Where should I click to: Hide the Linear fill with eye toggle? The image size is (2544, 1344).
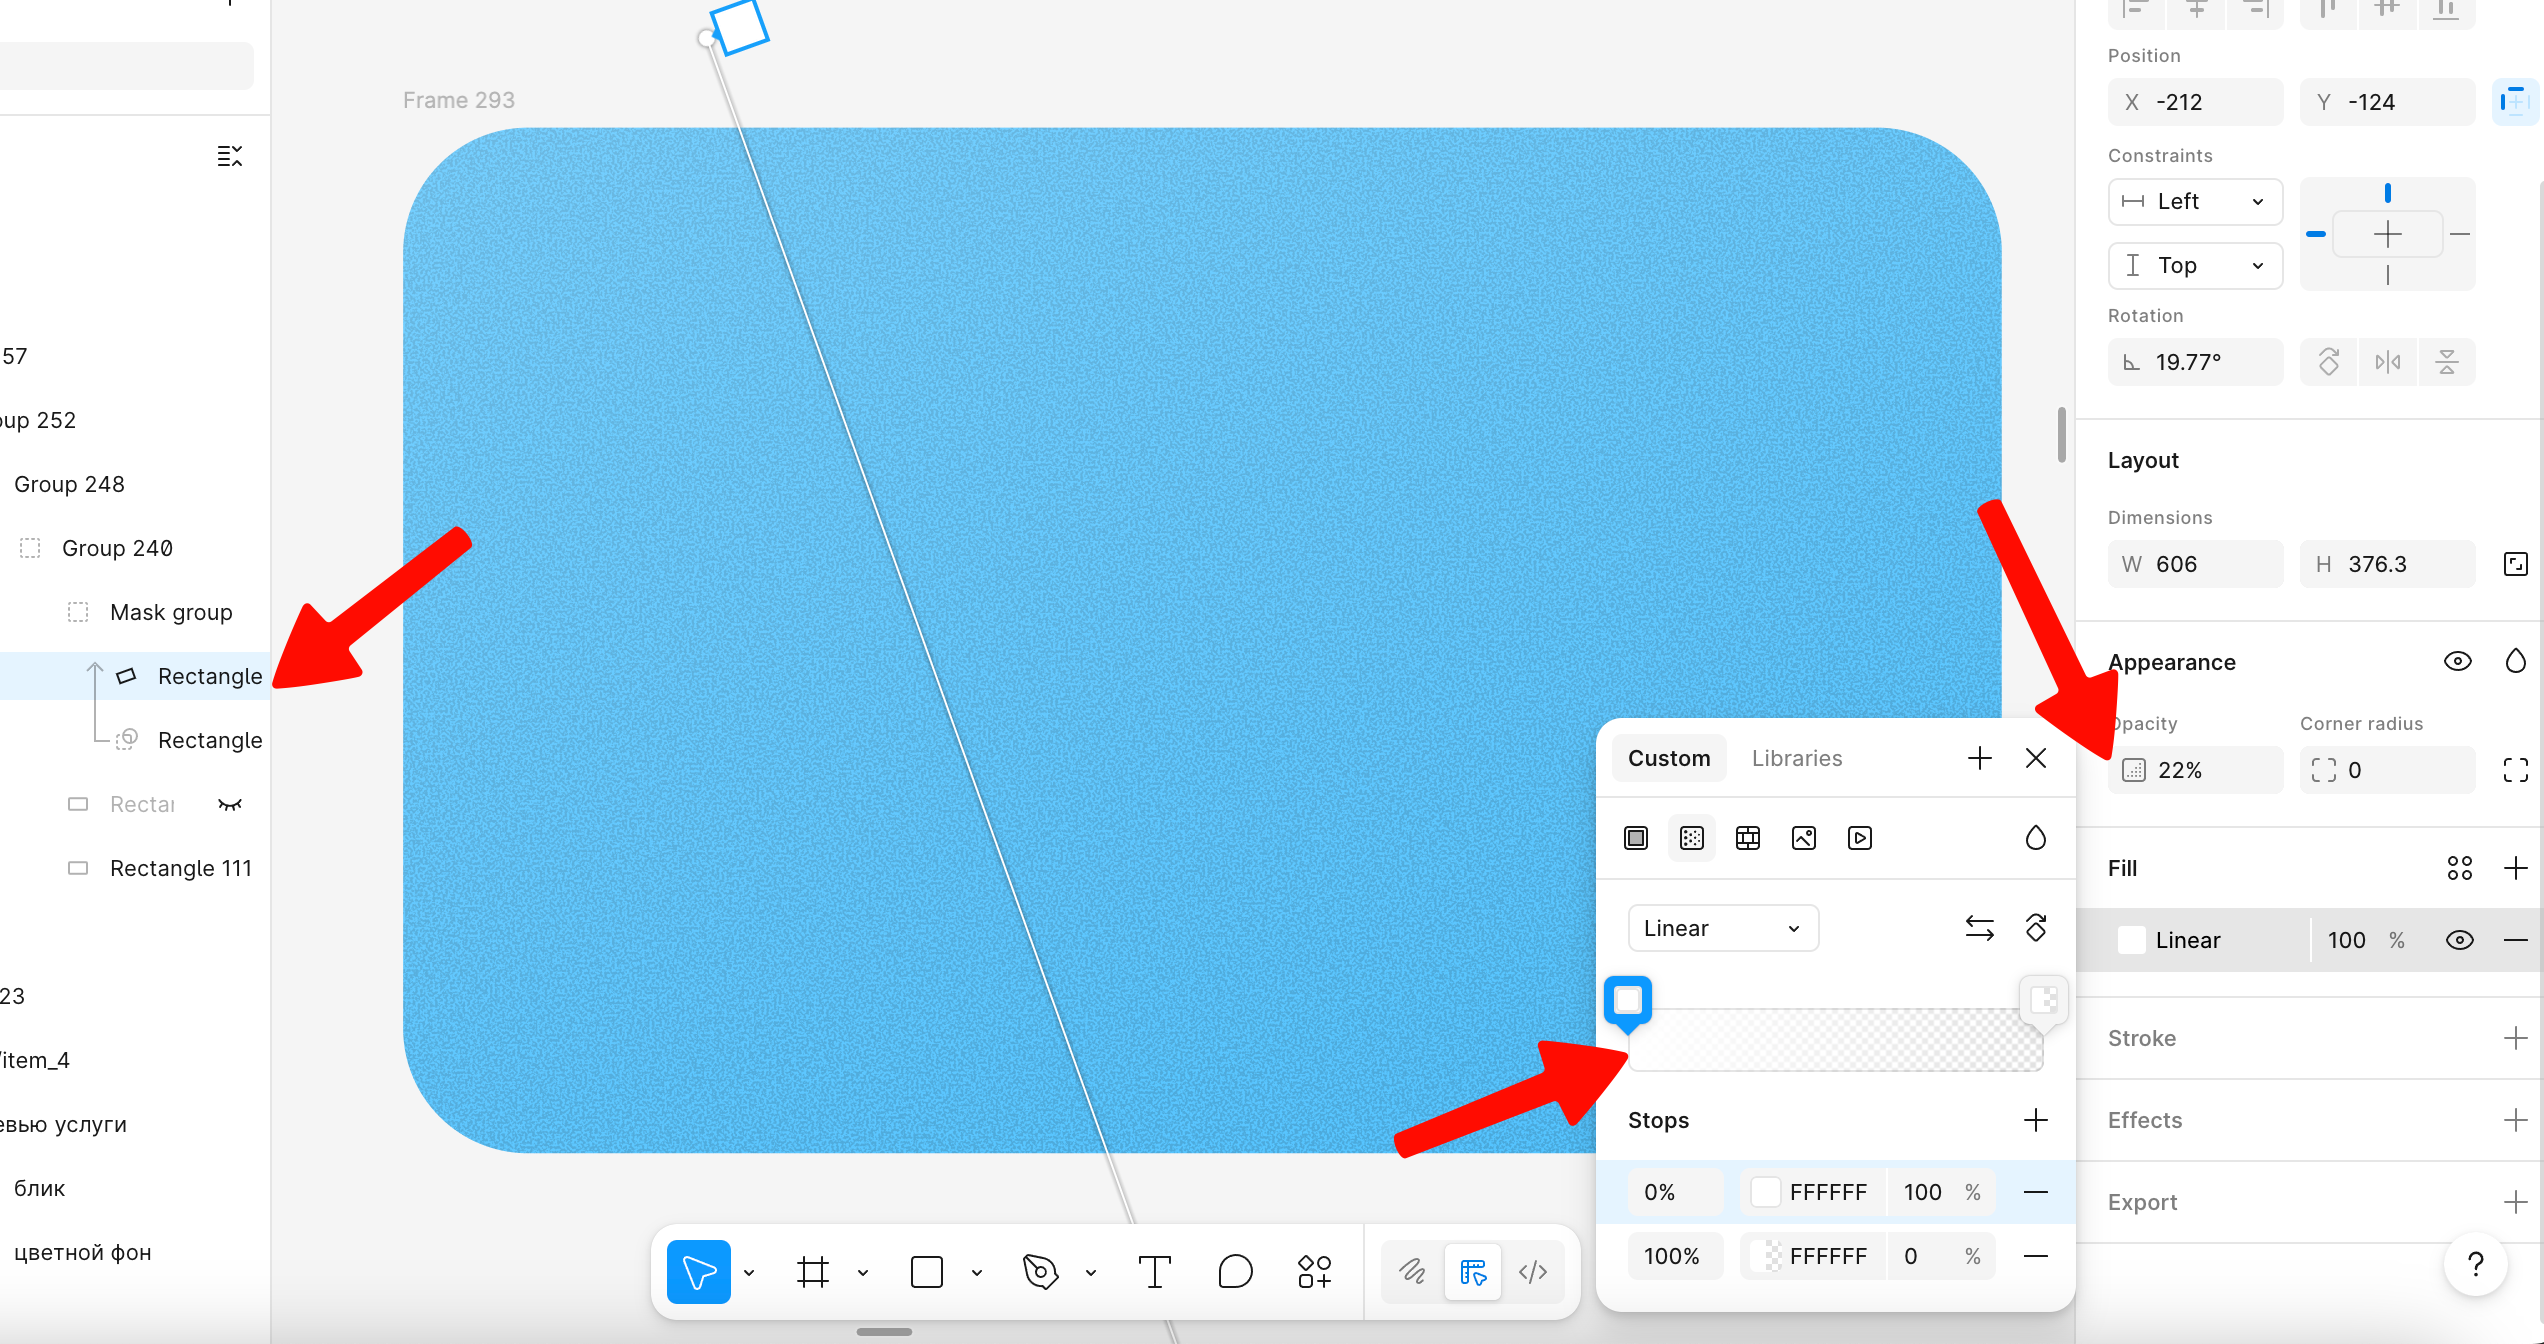pos(2460,940)
